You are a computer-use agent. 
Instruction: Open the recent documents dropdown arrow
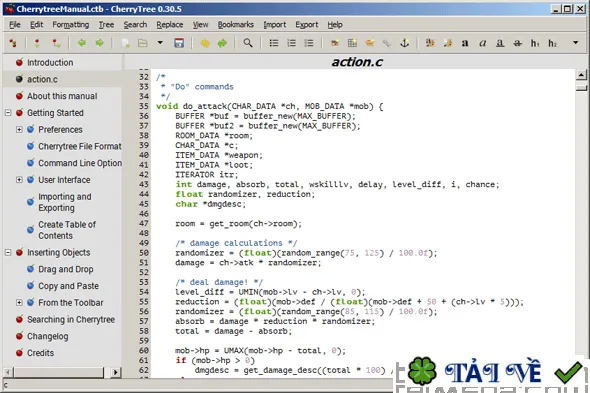coord(160,43)
